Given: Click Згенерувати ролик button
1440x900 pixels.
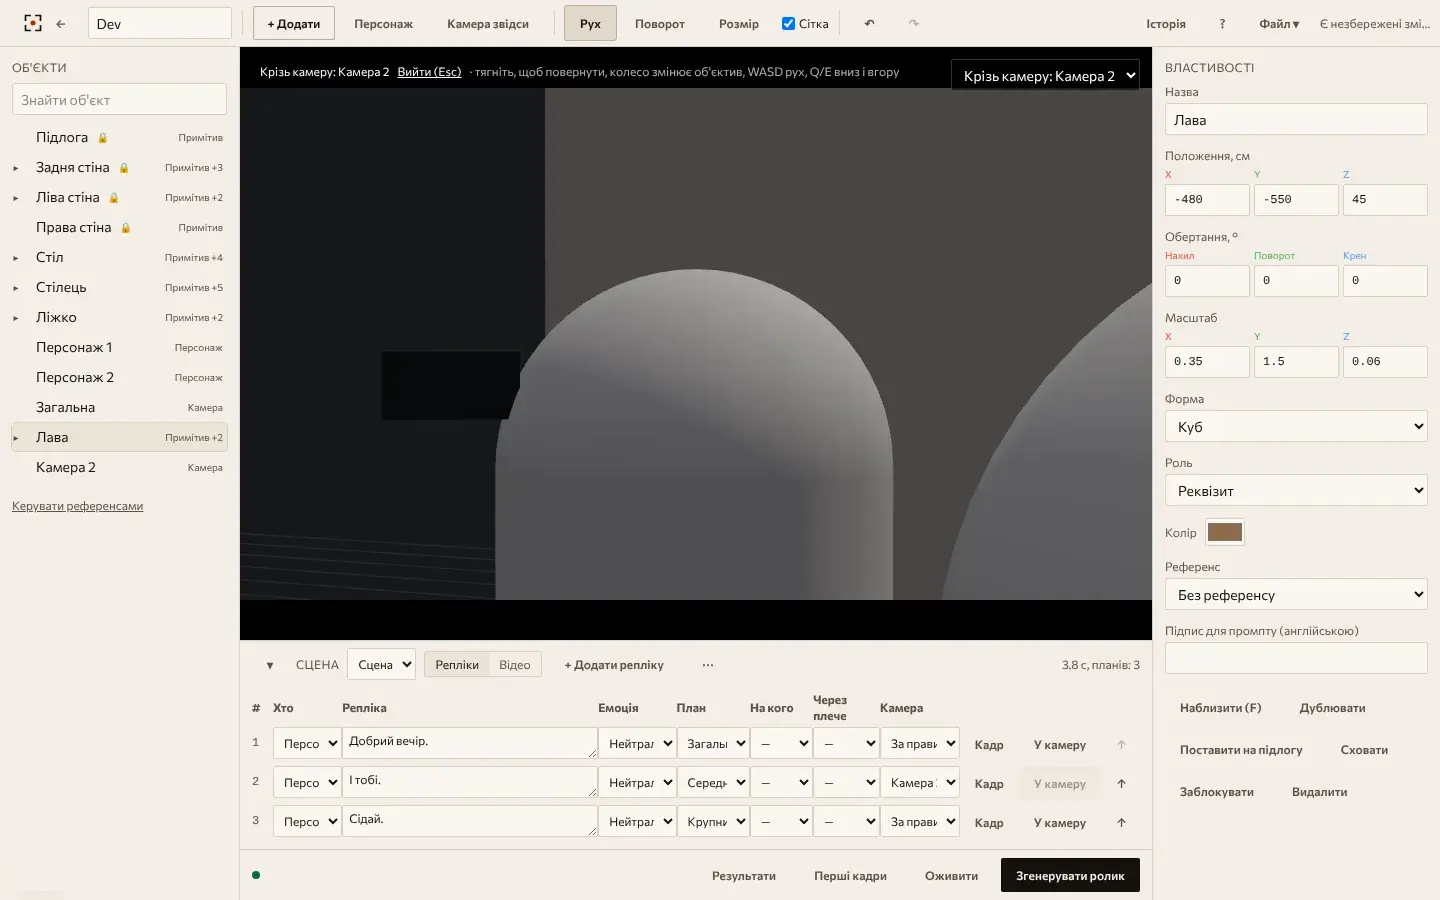Looking at the screenshot, I should coord(1070,875).
